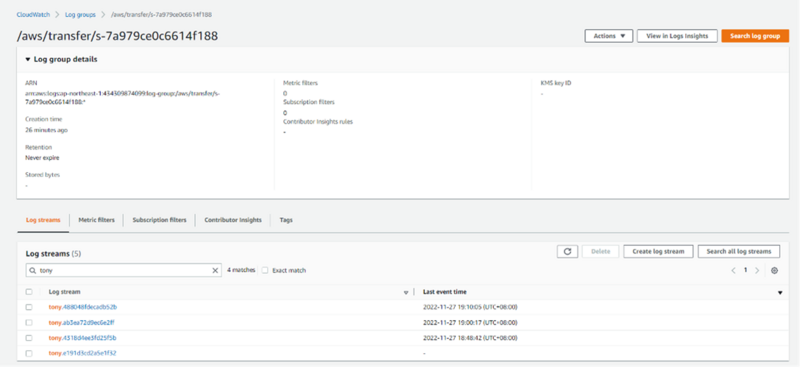Clear the tony search text

click(215, 271)
